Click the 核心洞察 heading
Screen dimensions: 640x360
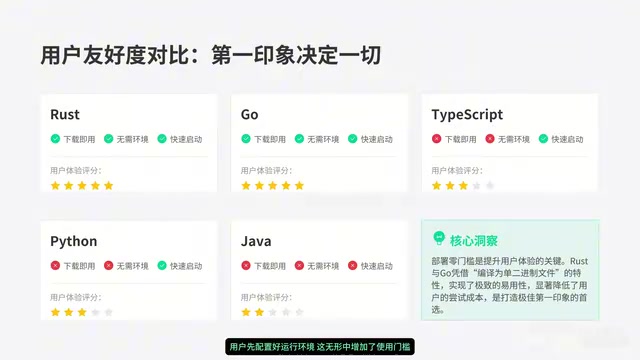pos(473,241)
